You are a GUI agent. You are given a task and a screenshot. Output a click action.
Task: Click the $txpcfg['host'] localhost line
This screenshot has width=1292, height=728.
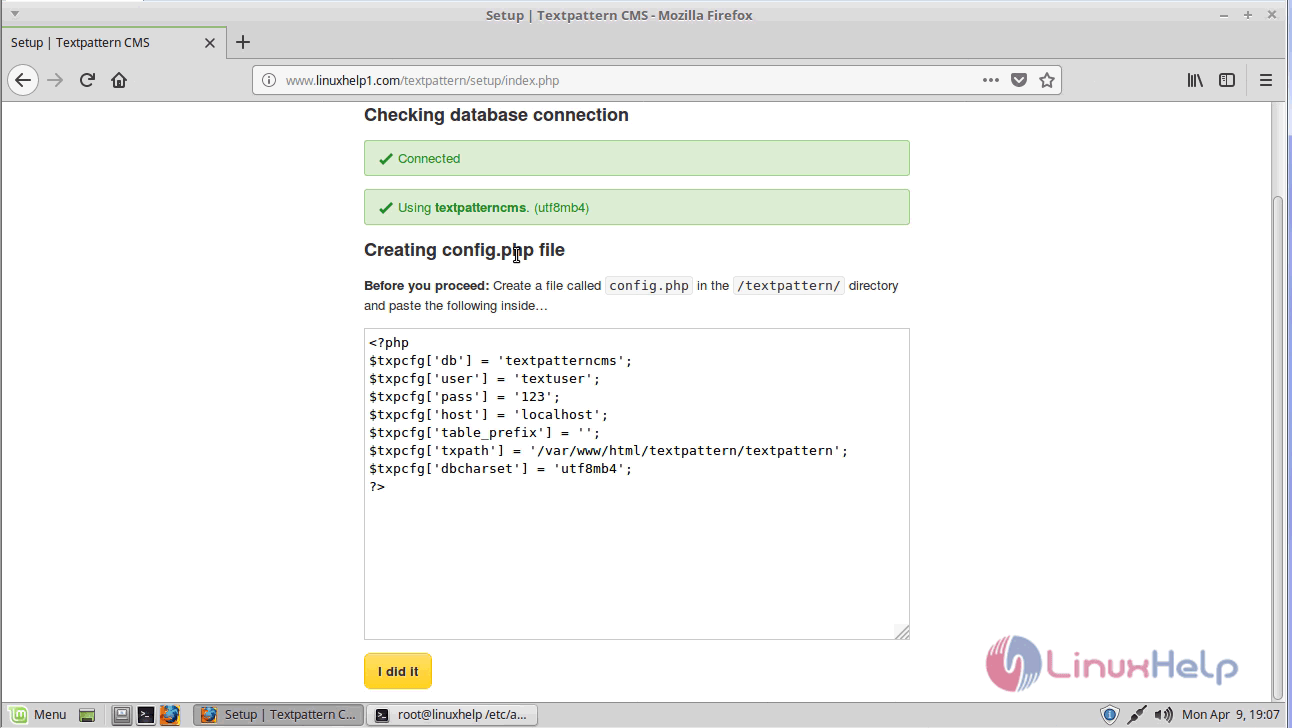pyautogui.click(x=489, y=414)
